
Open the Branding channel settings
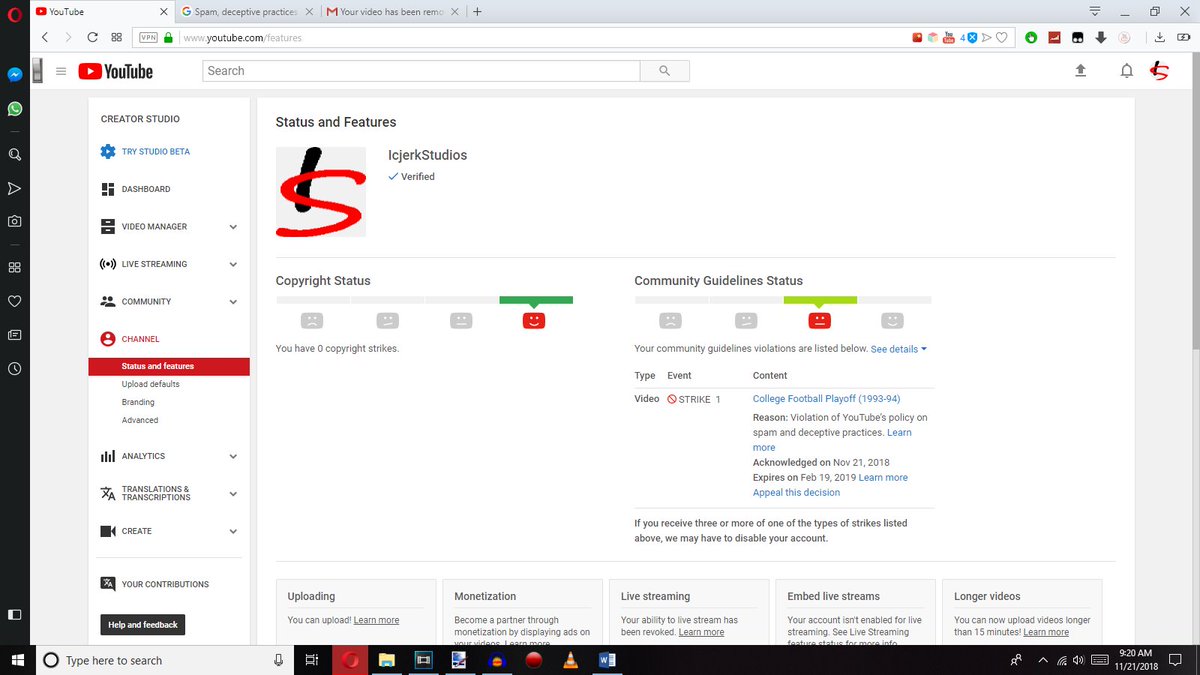138,402
